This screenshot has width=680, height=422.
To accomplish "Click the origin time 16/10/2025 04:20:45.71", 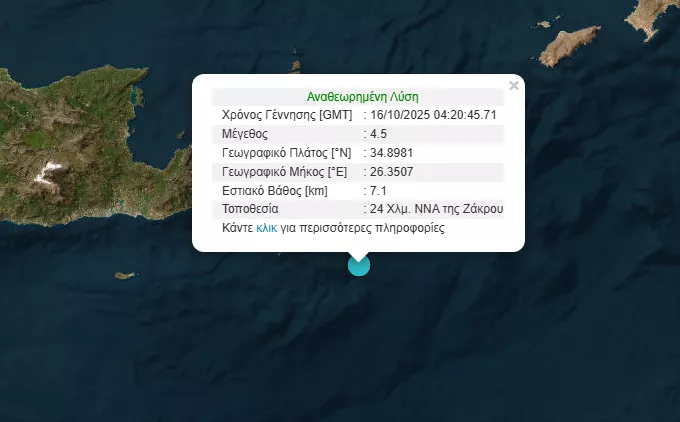I will [x=433, y=115].
